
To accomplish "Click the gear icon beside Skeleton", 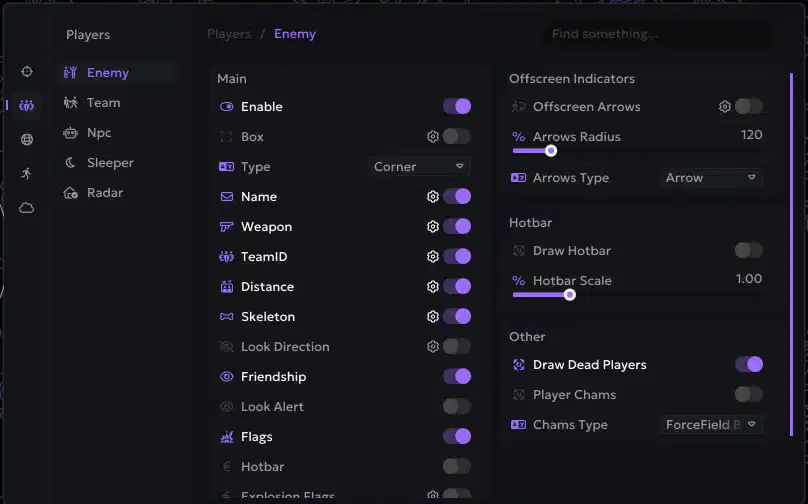I will pyautogui.click(x=433, y=317).
